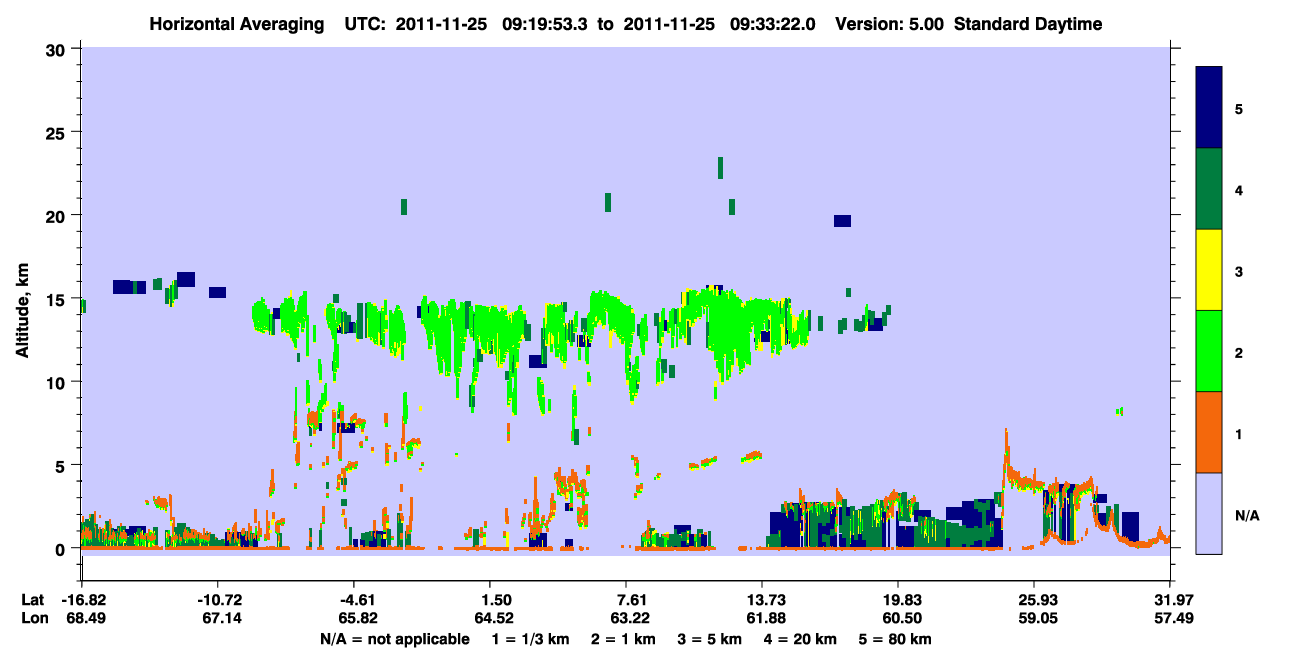
Task: Click the bright green level 2 color swatch
Action: (x=1209, y=351)
